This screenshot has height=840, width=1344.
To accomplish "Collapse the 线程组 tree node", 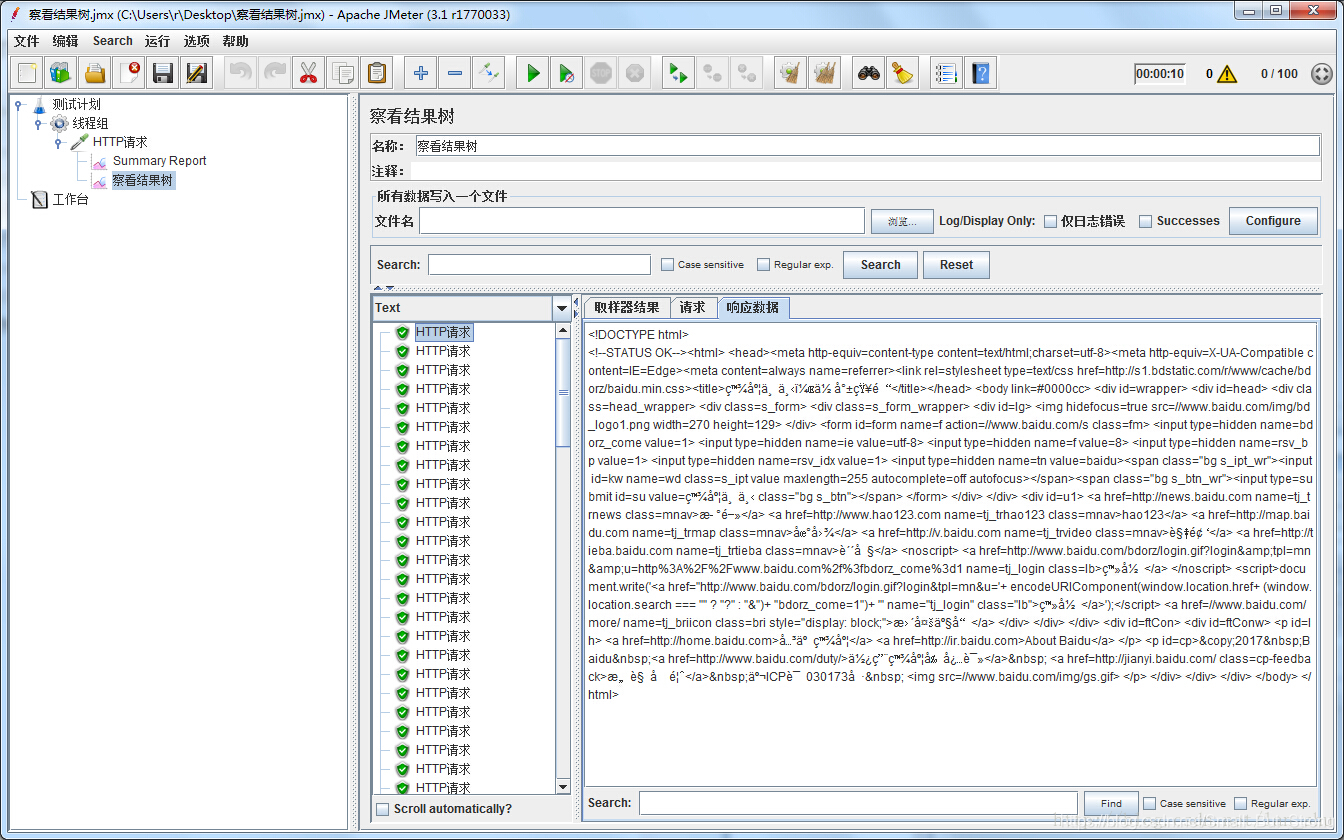I will (x=38, y=123).
